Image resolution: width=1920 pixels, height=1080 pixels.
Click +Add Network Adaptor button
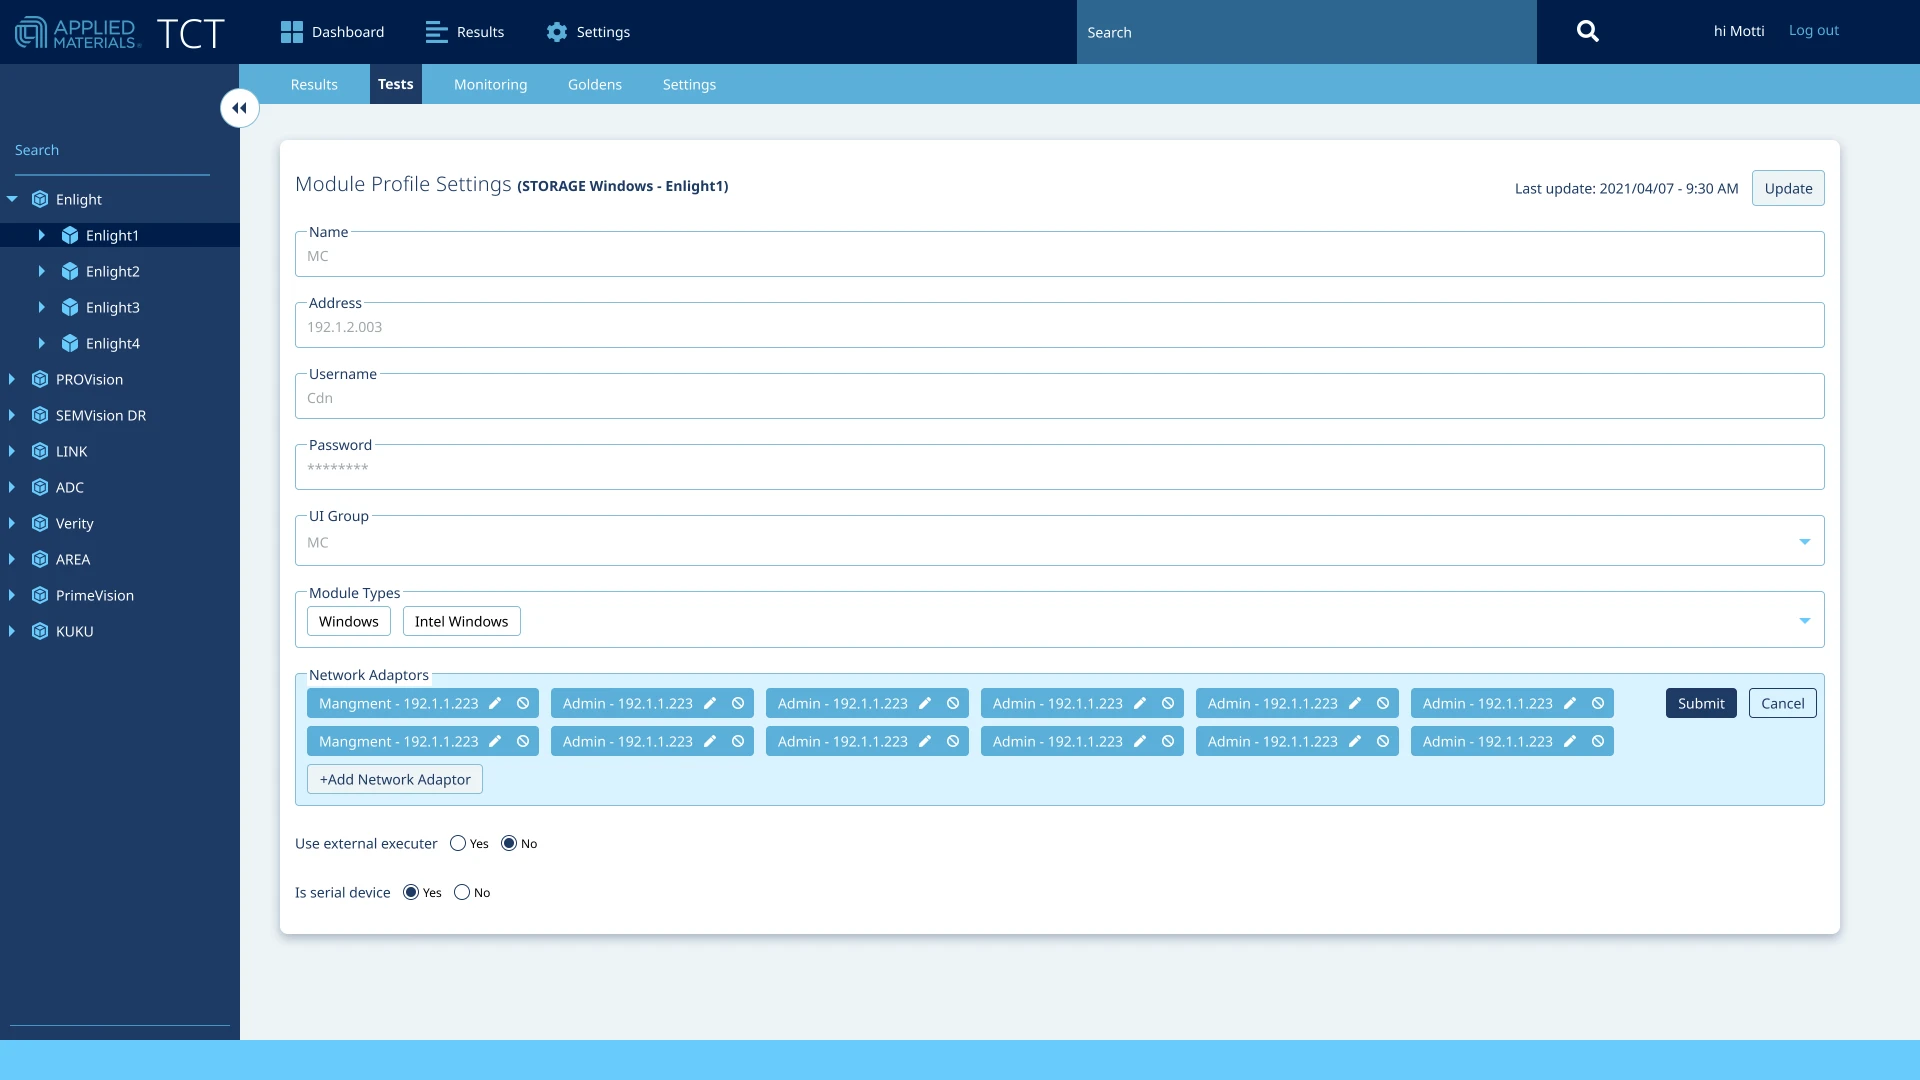[x=395, y=779]
